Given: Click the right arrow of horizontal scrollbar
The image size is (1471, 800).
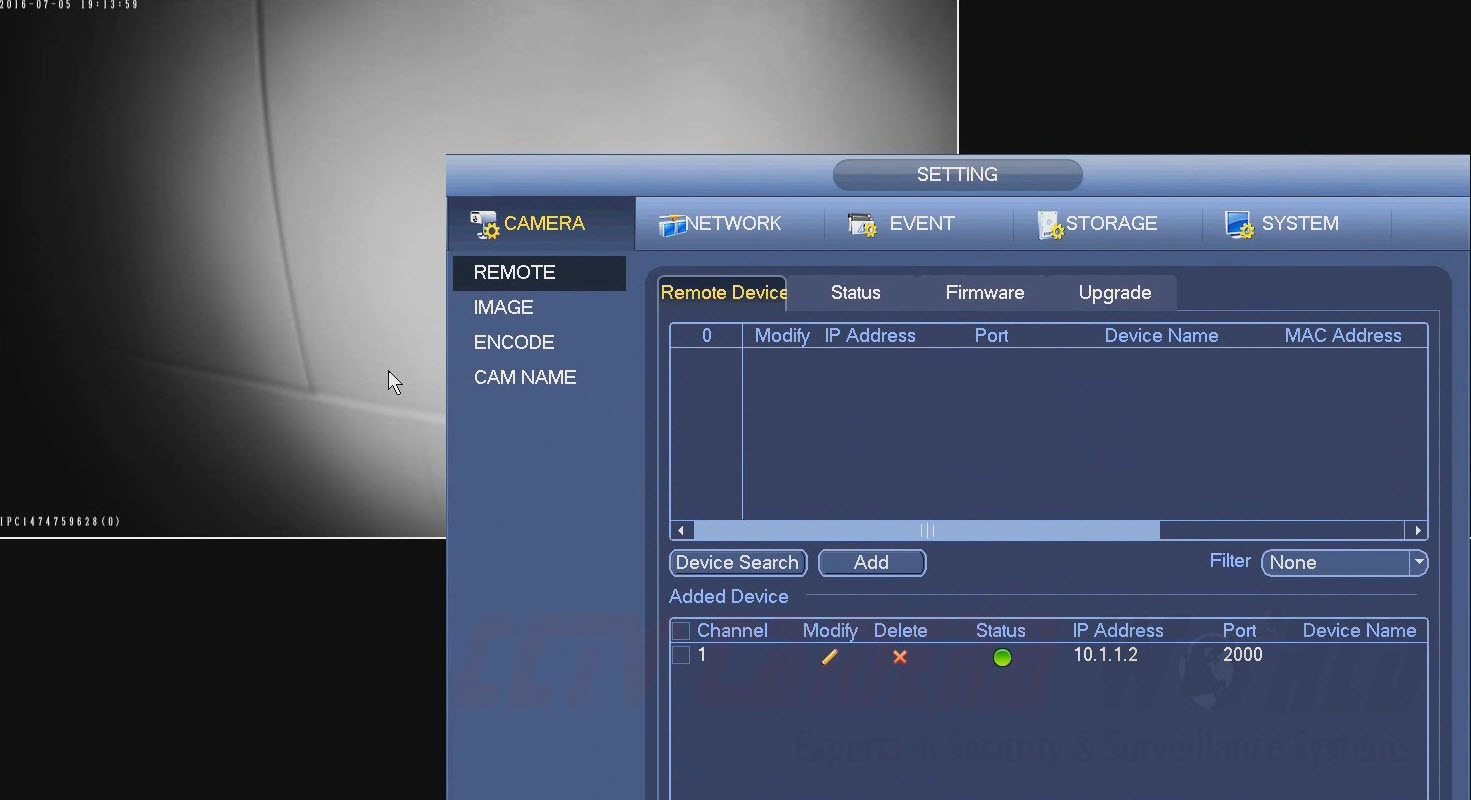Looking at the screenshot, I should point(1417,530).
